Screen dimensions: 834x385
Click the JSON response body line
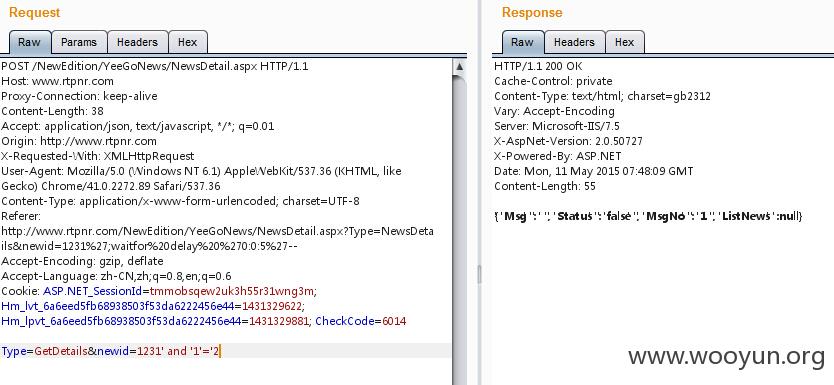648,216
